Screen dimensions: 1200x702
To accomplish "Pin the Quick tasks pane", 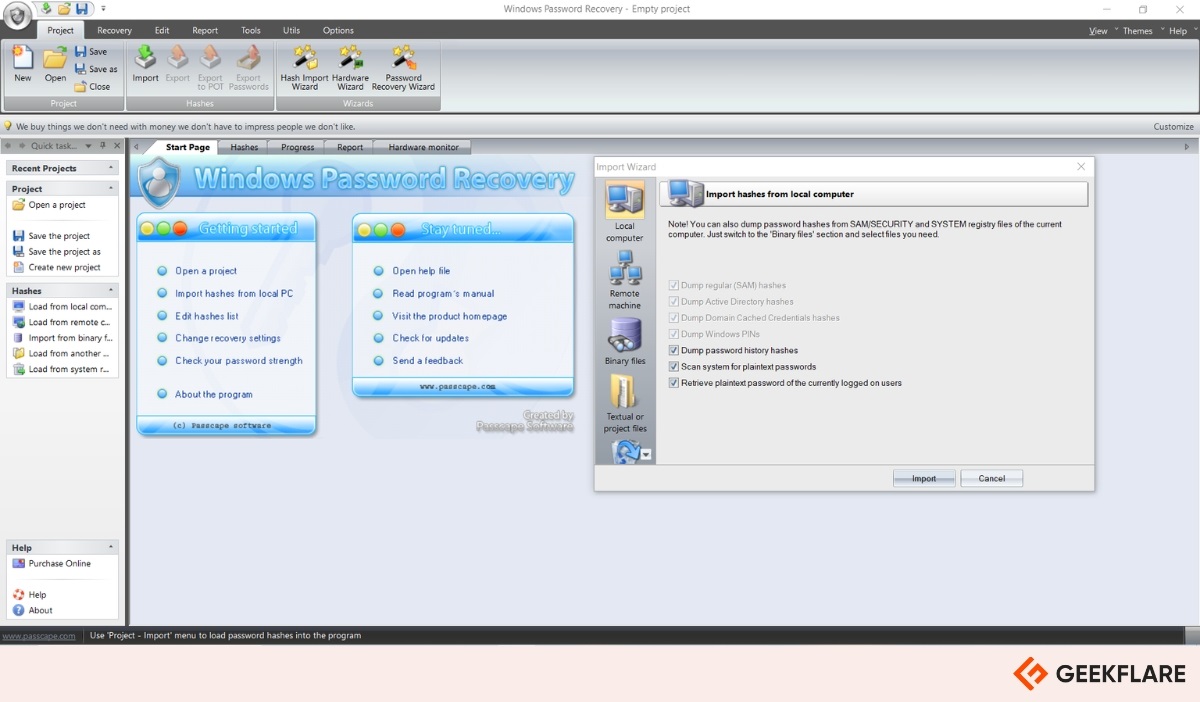I will click(x=102, y=146).
